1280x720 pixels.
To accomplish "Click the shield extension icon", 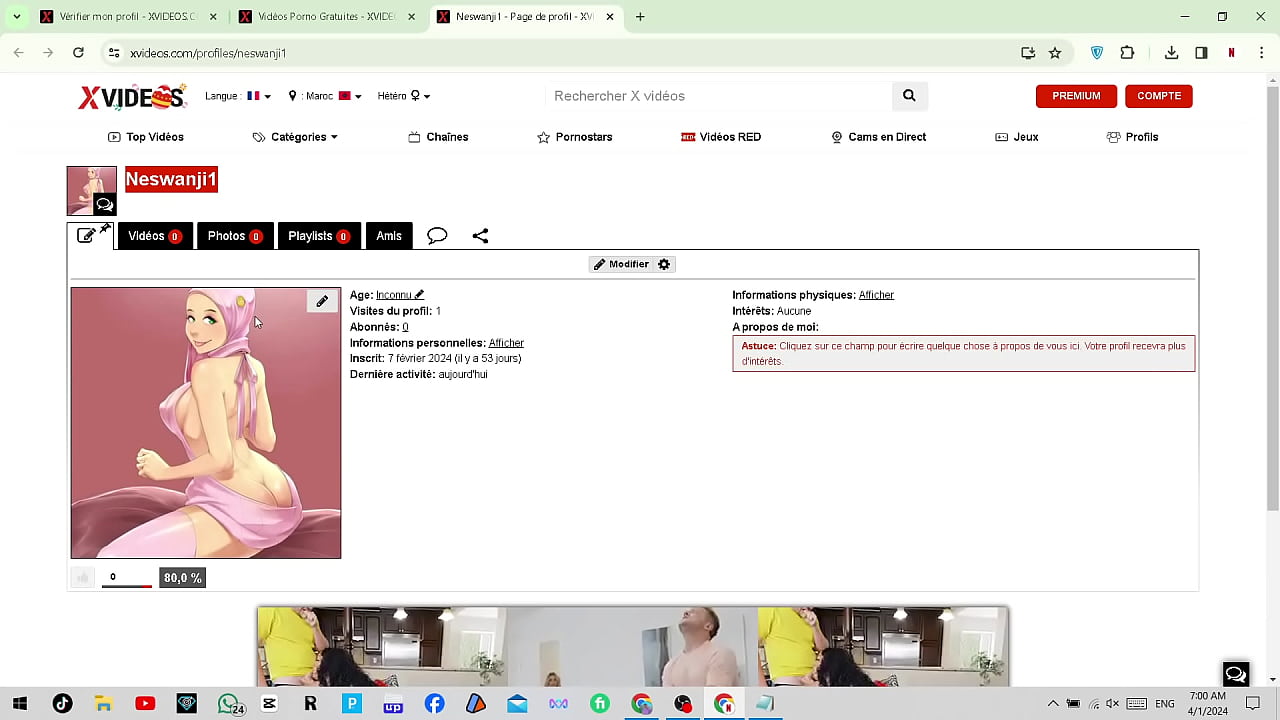I will [1097, 53].
